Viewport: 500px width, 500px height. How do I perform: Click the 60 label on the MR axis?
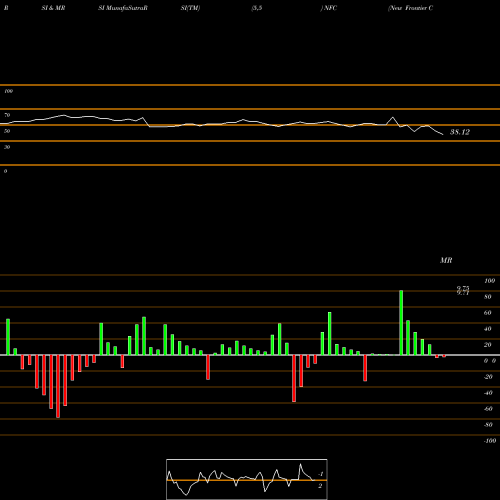(x=488, y=313)
